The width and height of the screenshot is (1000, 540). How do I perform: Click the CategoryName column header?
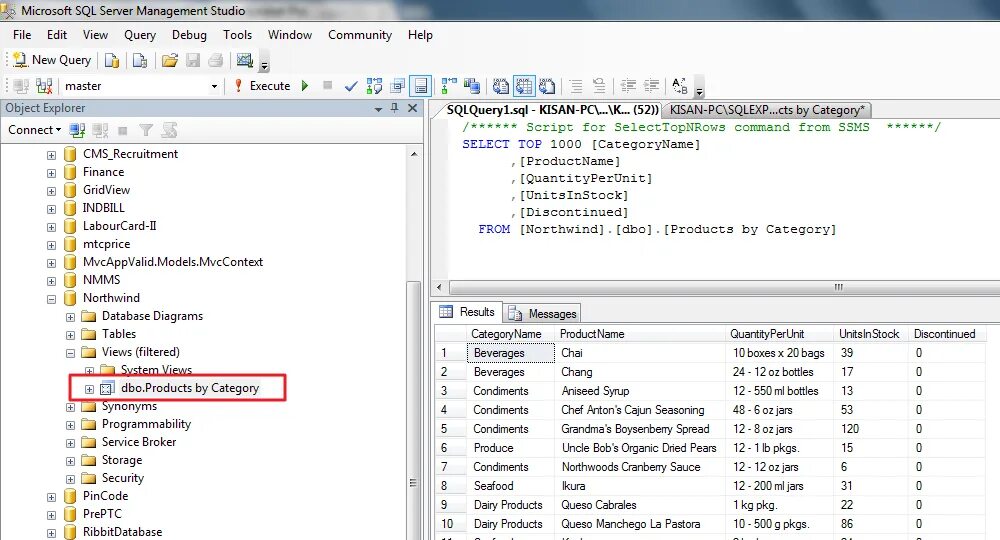coord(510,334)
